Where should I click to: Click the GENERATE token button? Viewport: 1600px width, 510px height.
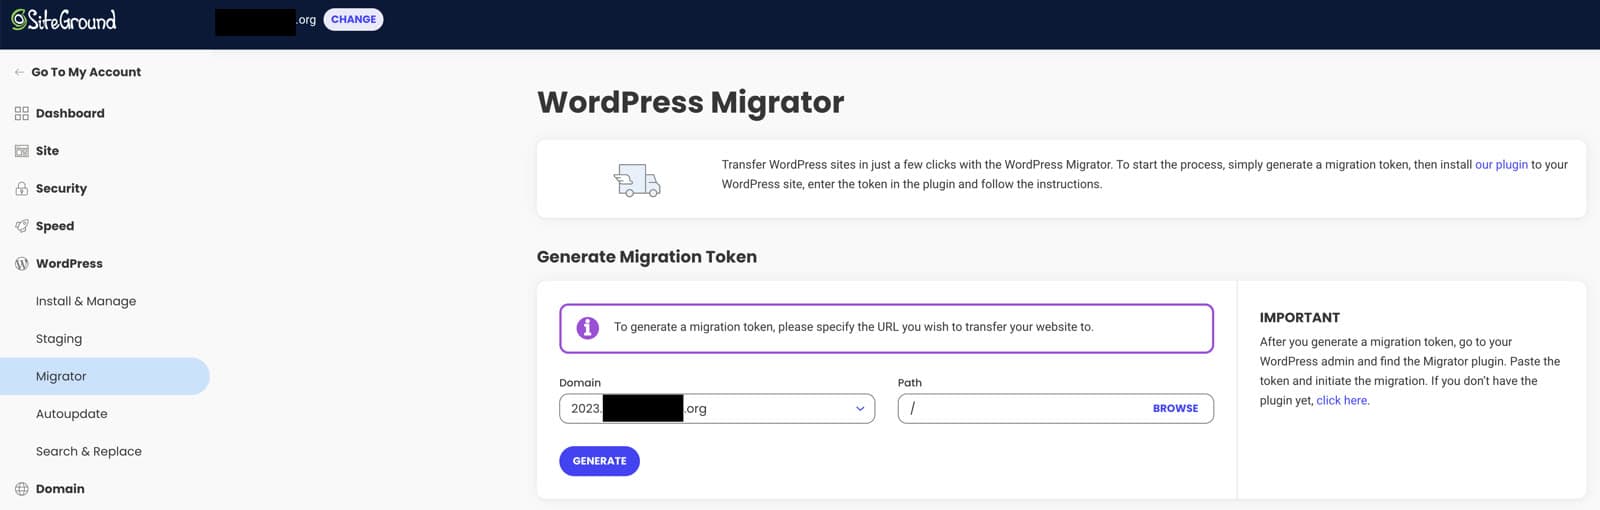pyautogui.click(x=599, y=461)
